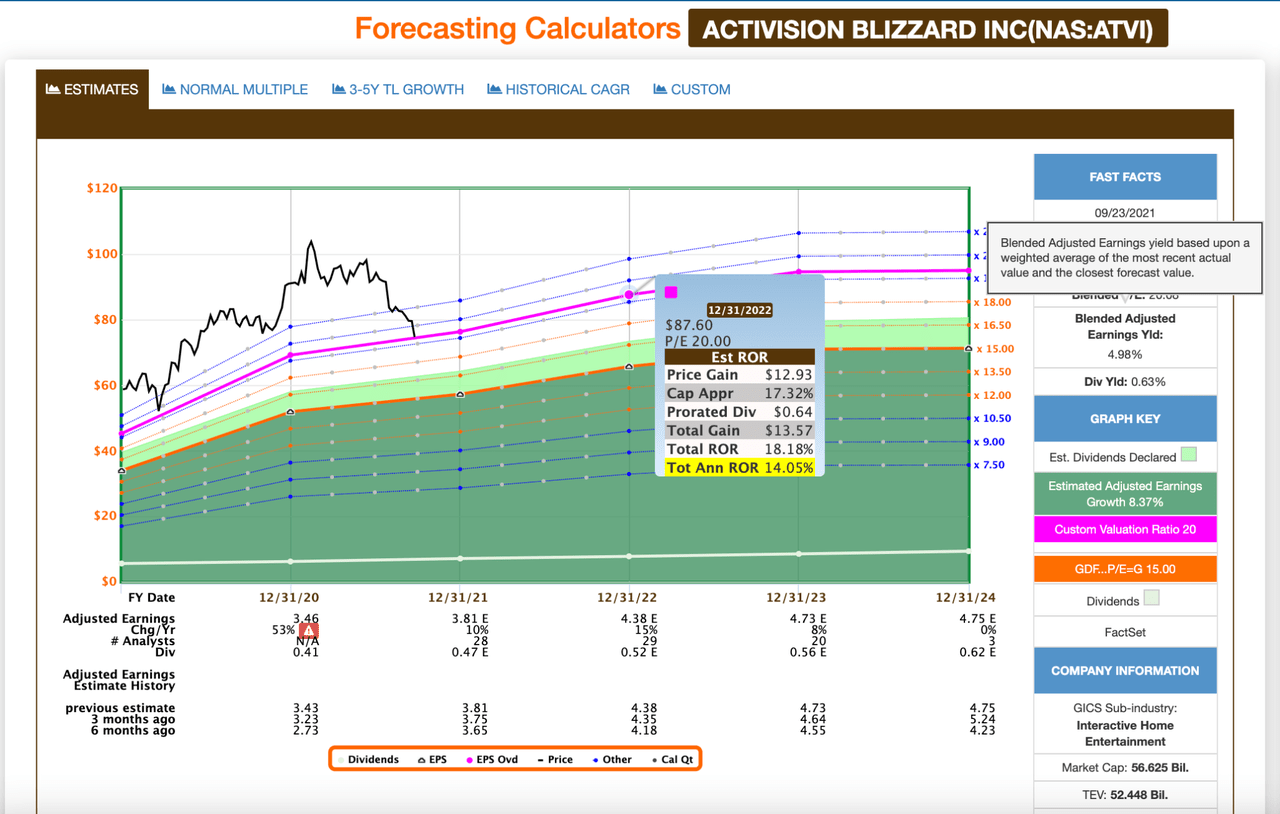Click the EPS triangle marker in the legend
This screenshot has height=814, width=1280.
coord(423,758)
